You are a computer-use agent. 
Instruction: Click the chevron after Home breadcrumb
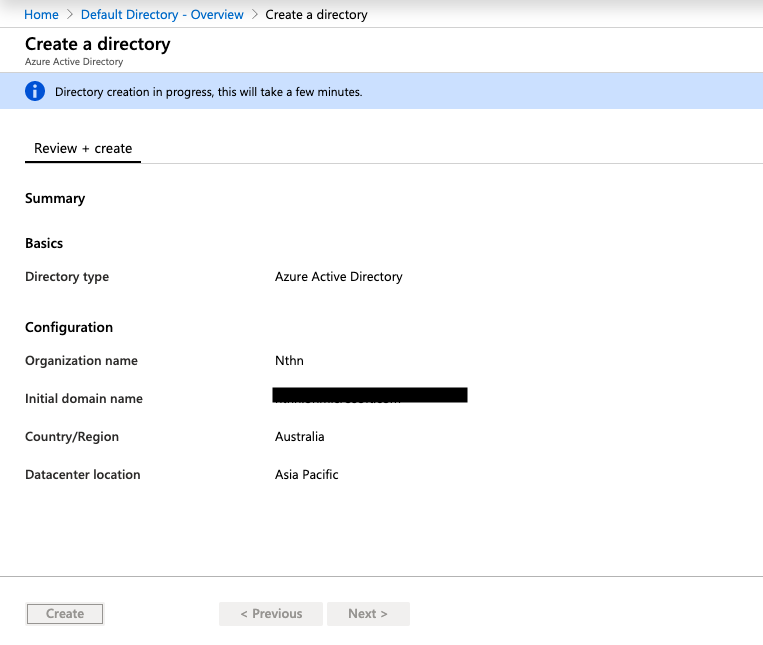click(70, 15)
